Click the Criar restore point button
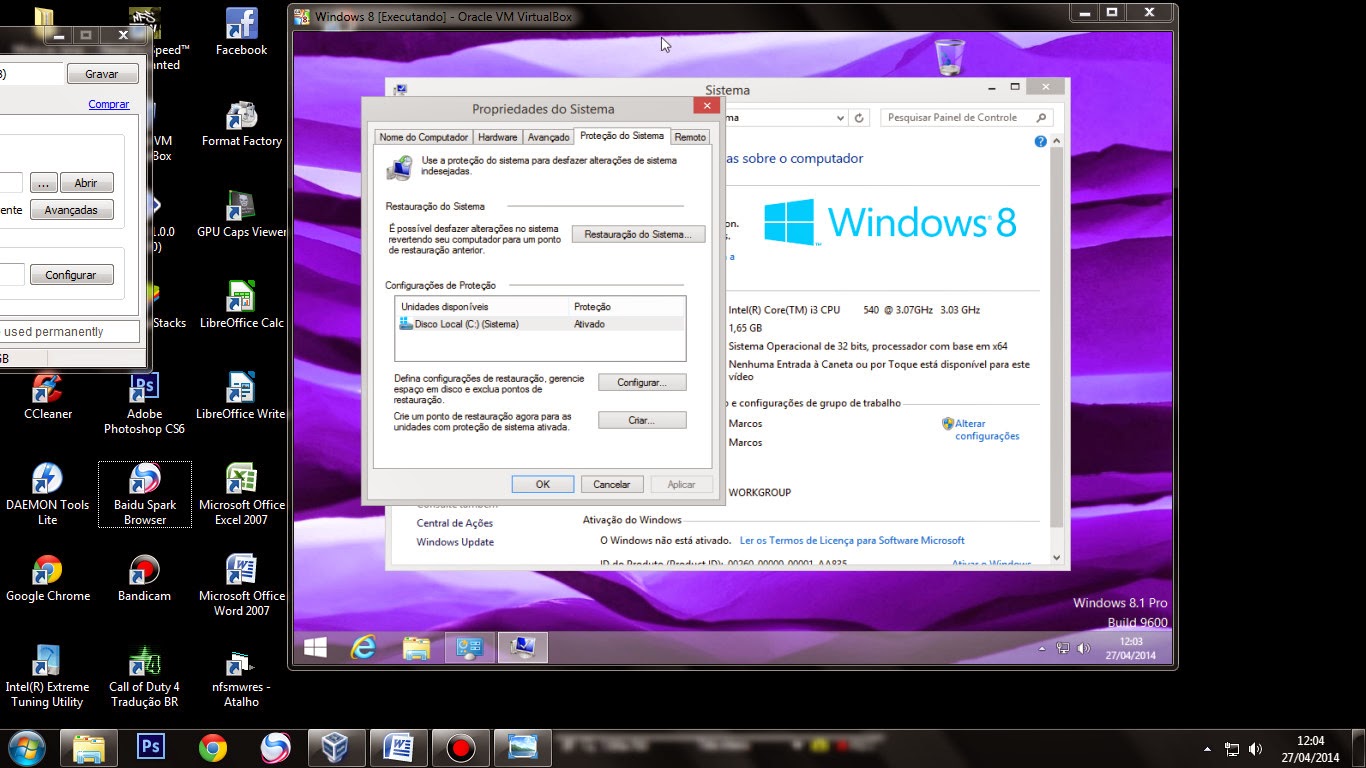Viewport: 1366px width, 768px height. click(642, 420)
